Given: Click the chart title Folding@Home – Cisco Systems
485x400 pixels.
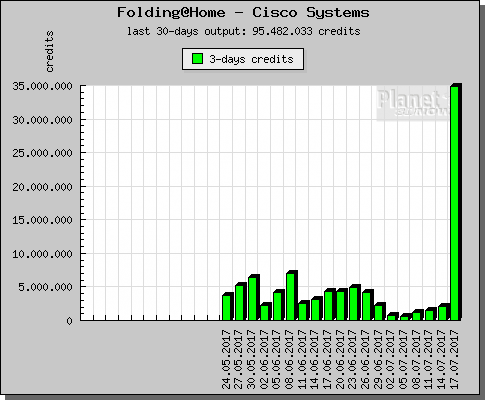Looking at the screenshot, I should [x=243, y=13].
